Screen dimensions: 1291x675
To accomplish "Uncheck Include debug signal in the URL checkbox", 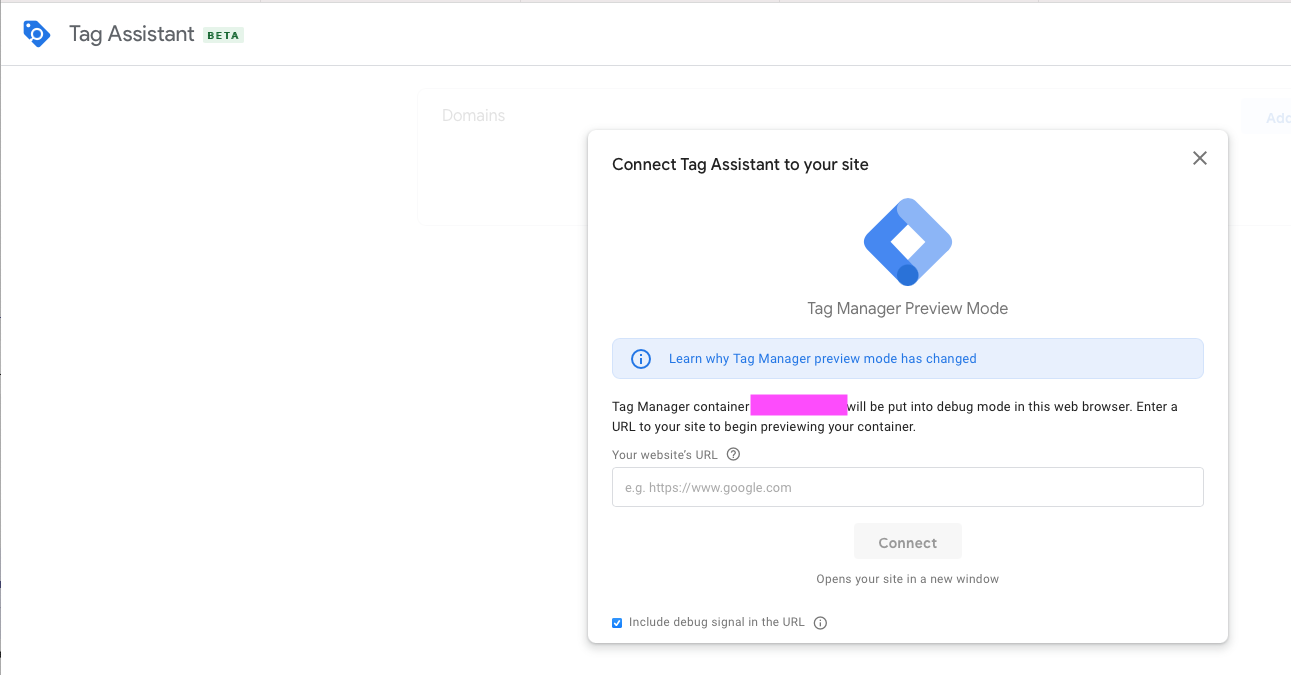I will click(617, 623).
